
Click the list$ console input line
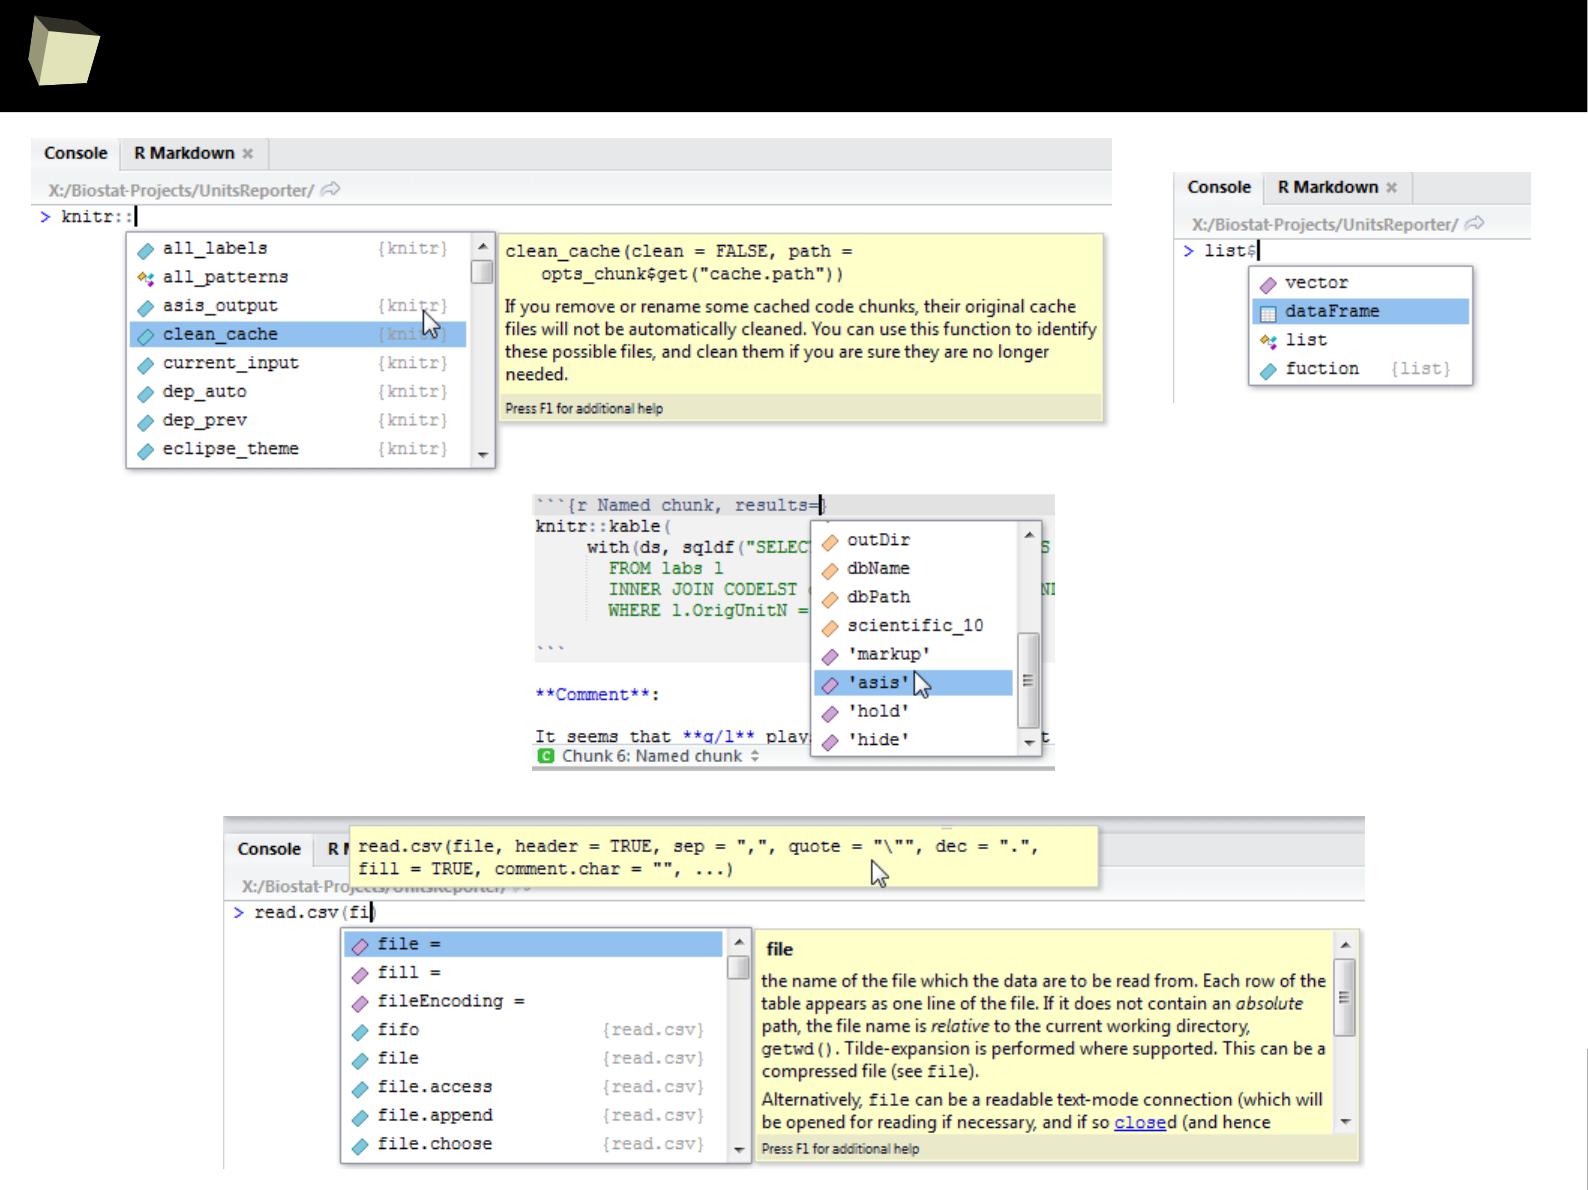pos(1354,251)
